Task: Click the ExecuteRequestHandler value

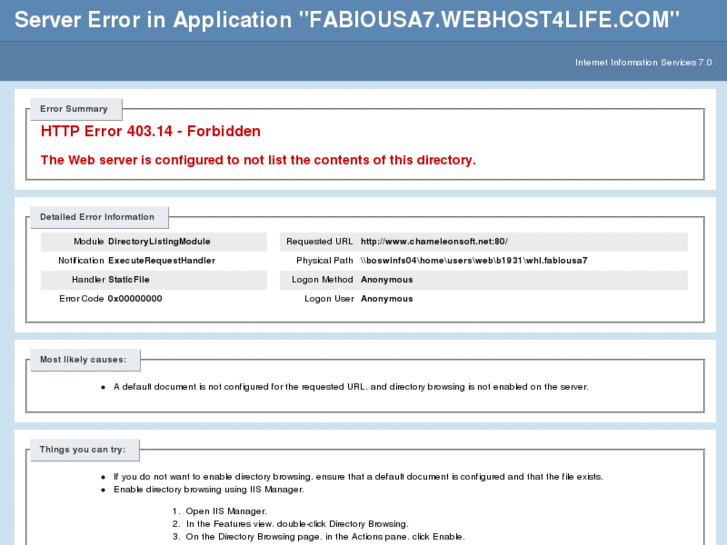Action: 162,261
